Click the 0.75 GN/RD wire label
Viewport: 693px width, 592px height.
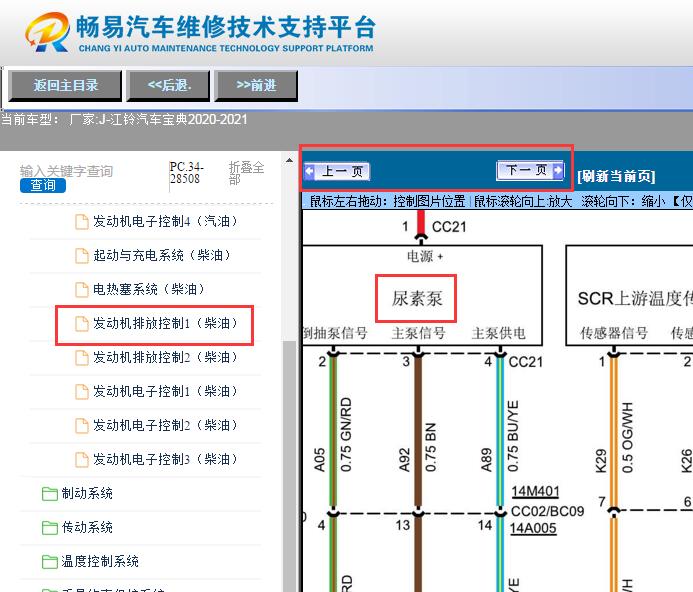click(346, 434)
